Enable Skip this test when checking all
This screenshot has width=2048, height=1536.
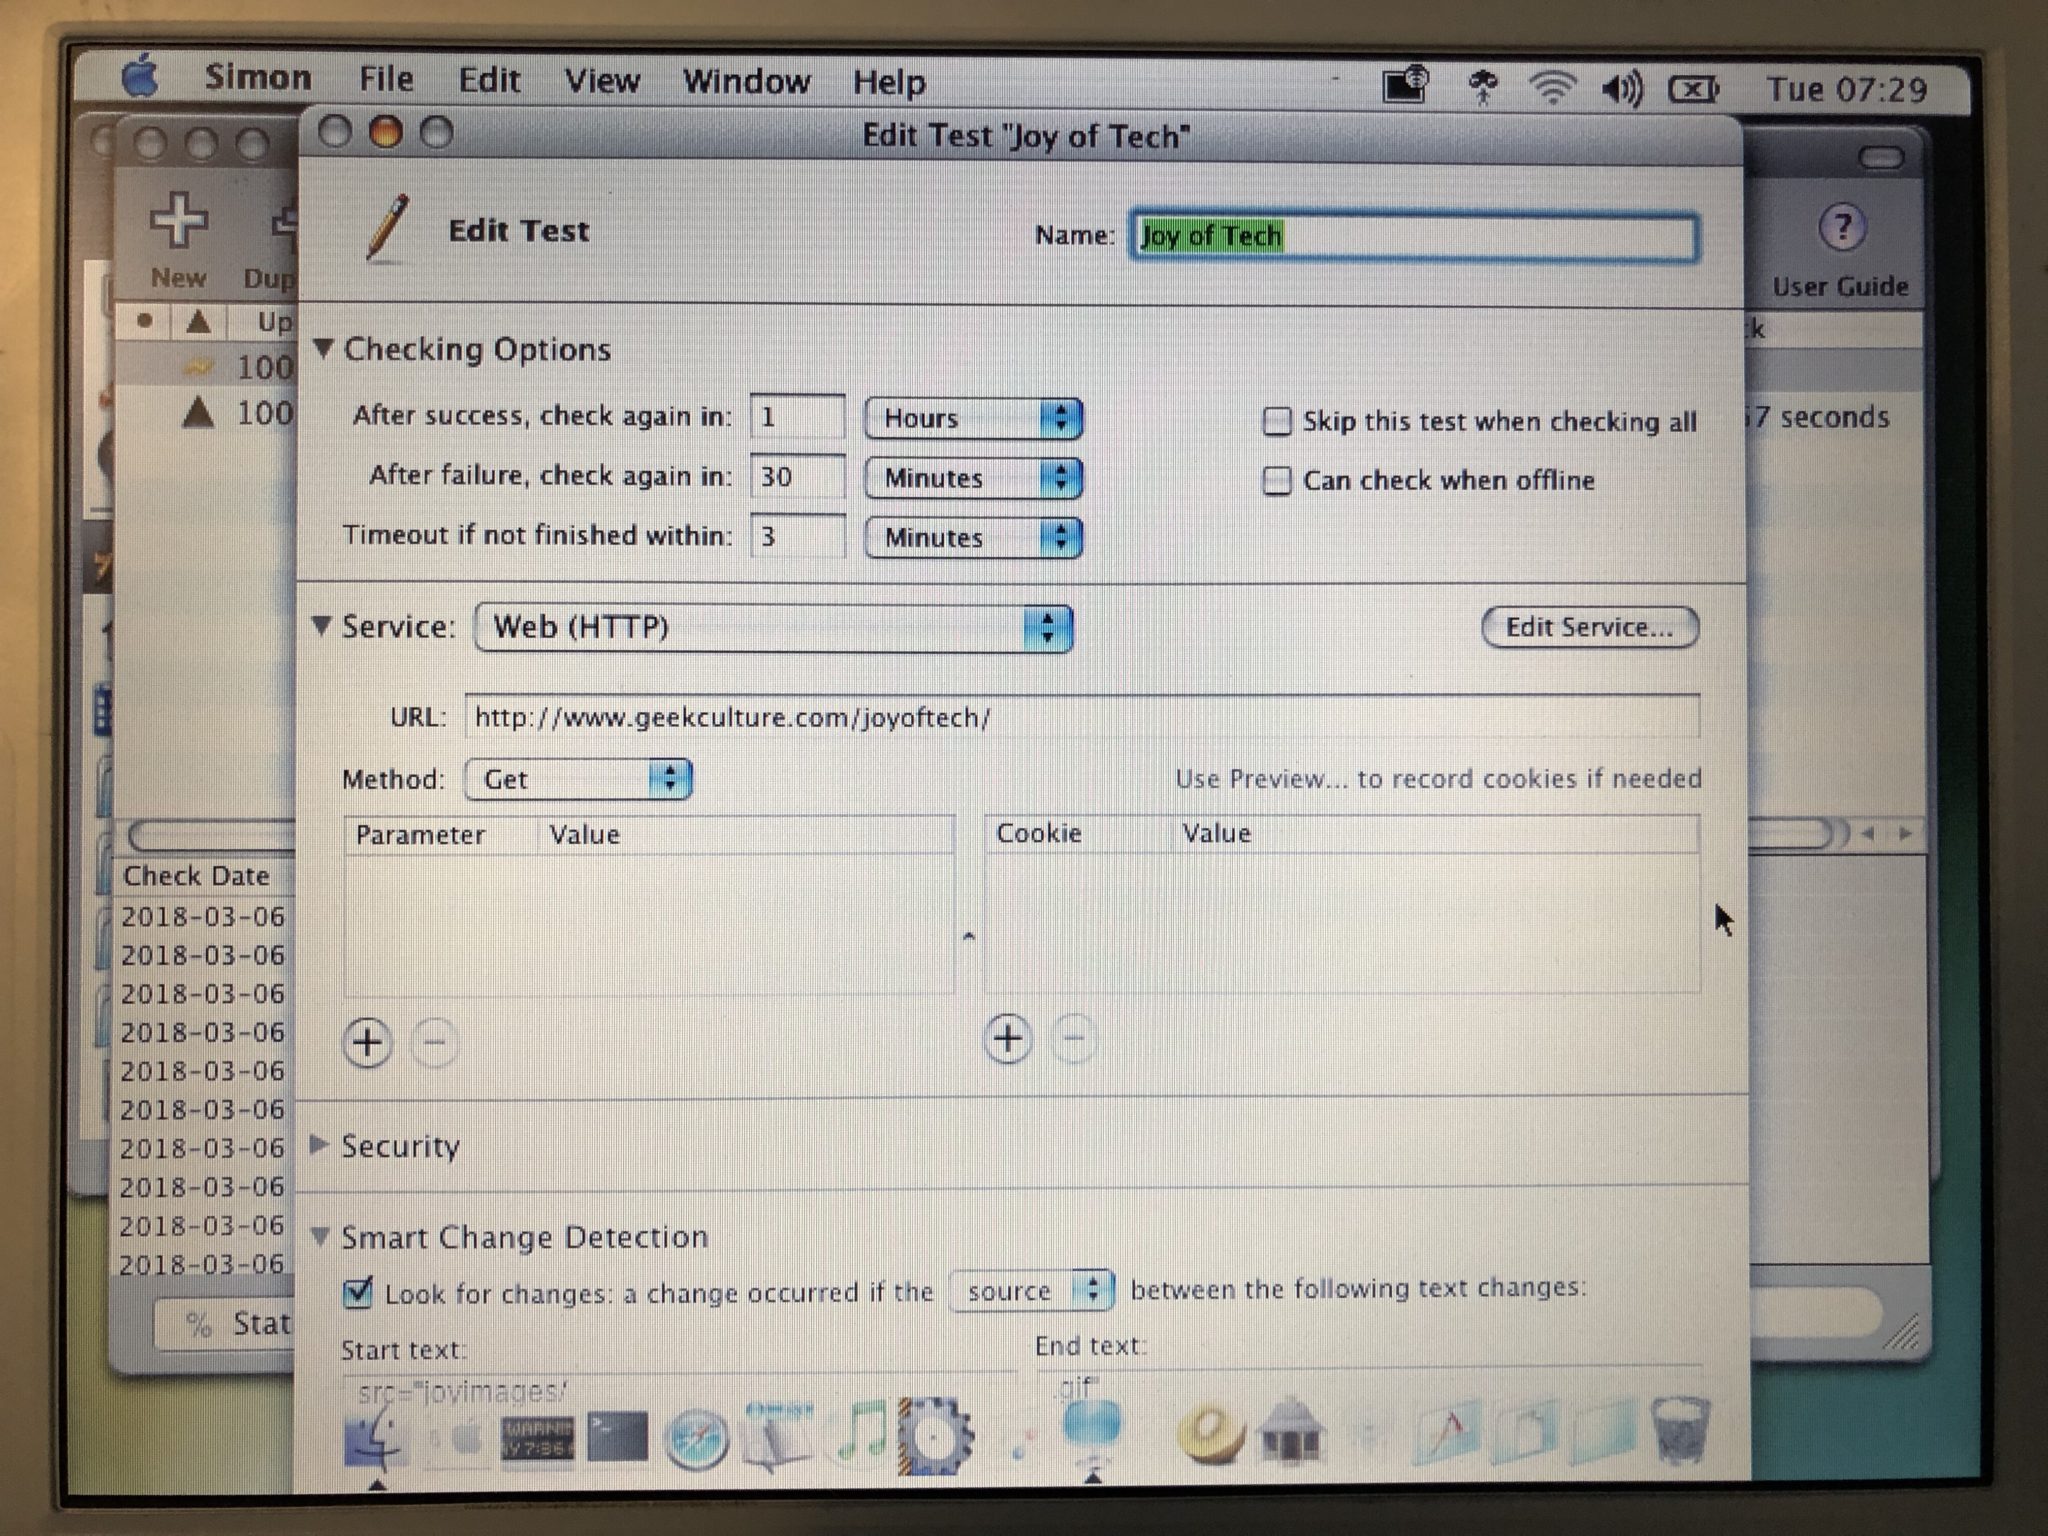click(x=1277, y=421)
